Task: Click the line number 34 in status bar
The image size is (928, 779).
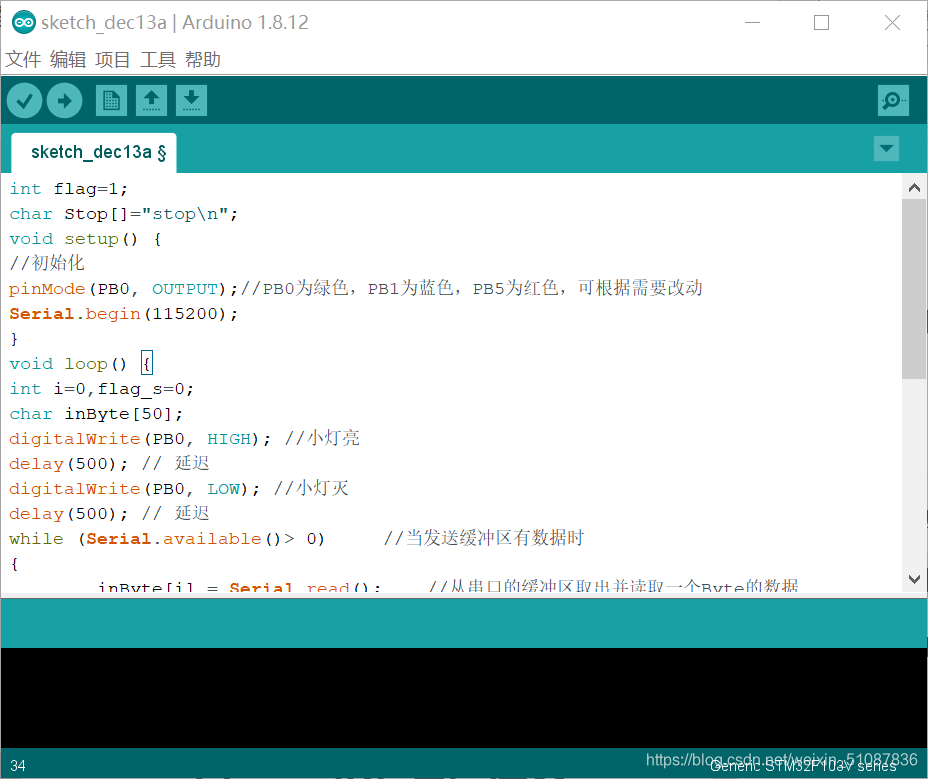Action: (18, 766)
